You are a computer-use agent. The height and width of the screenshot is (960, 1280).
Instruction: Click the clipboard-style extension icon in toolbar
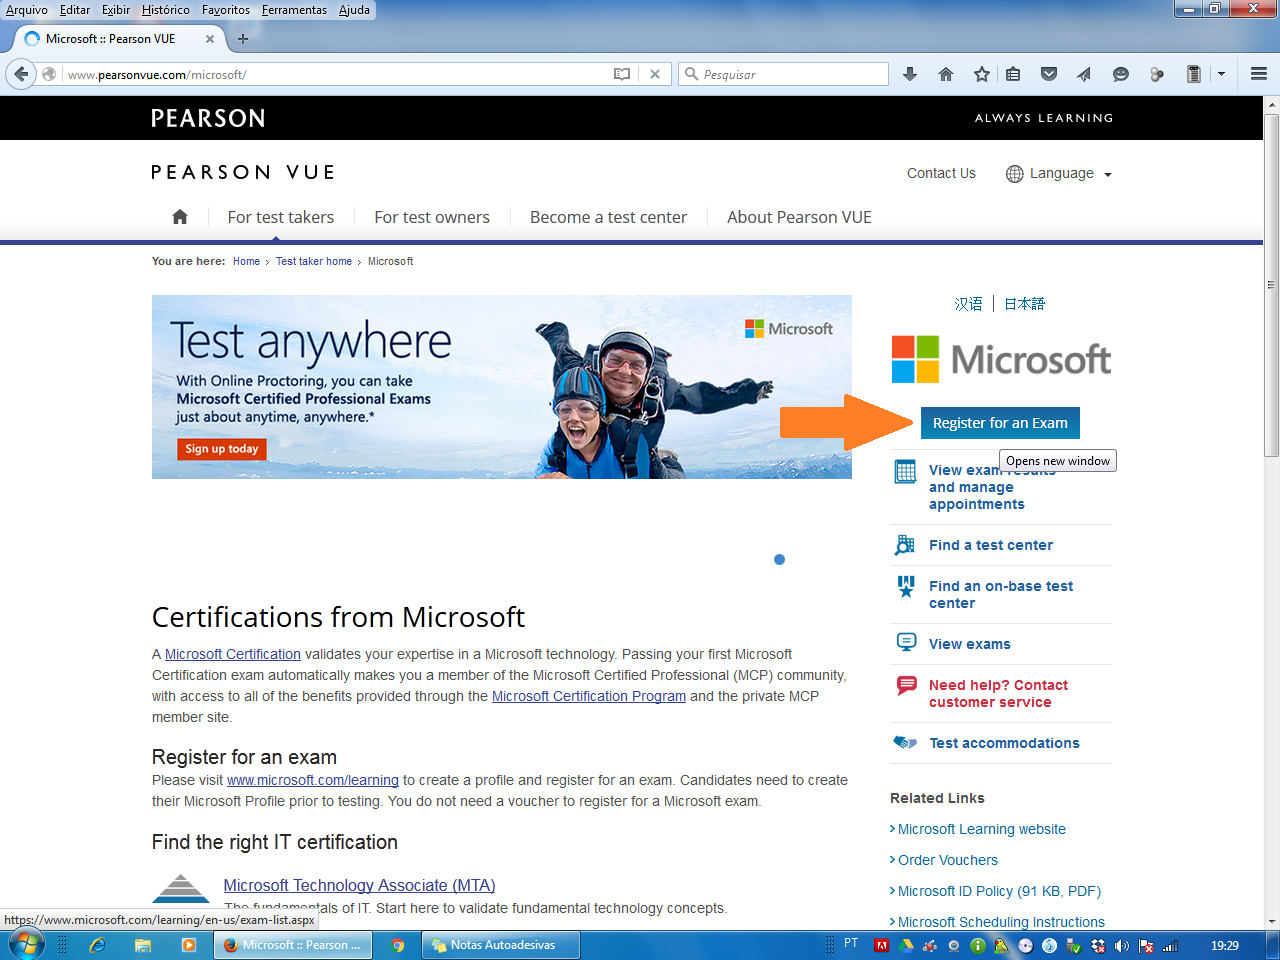(1193, 74)
